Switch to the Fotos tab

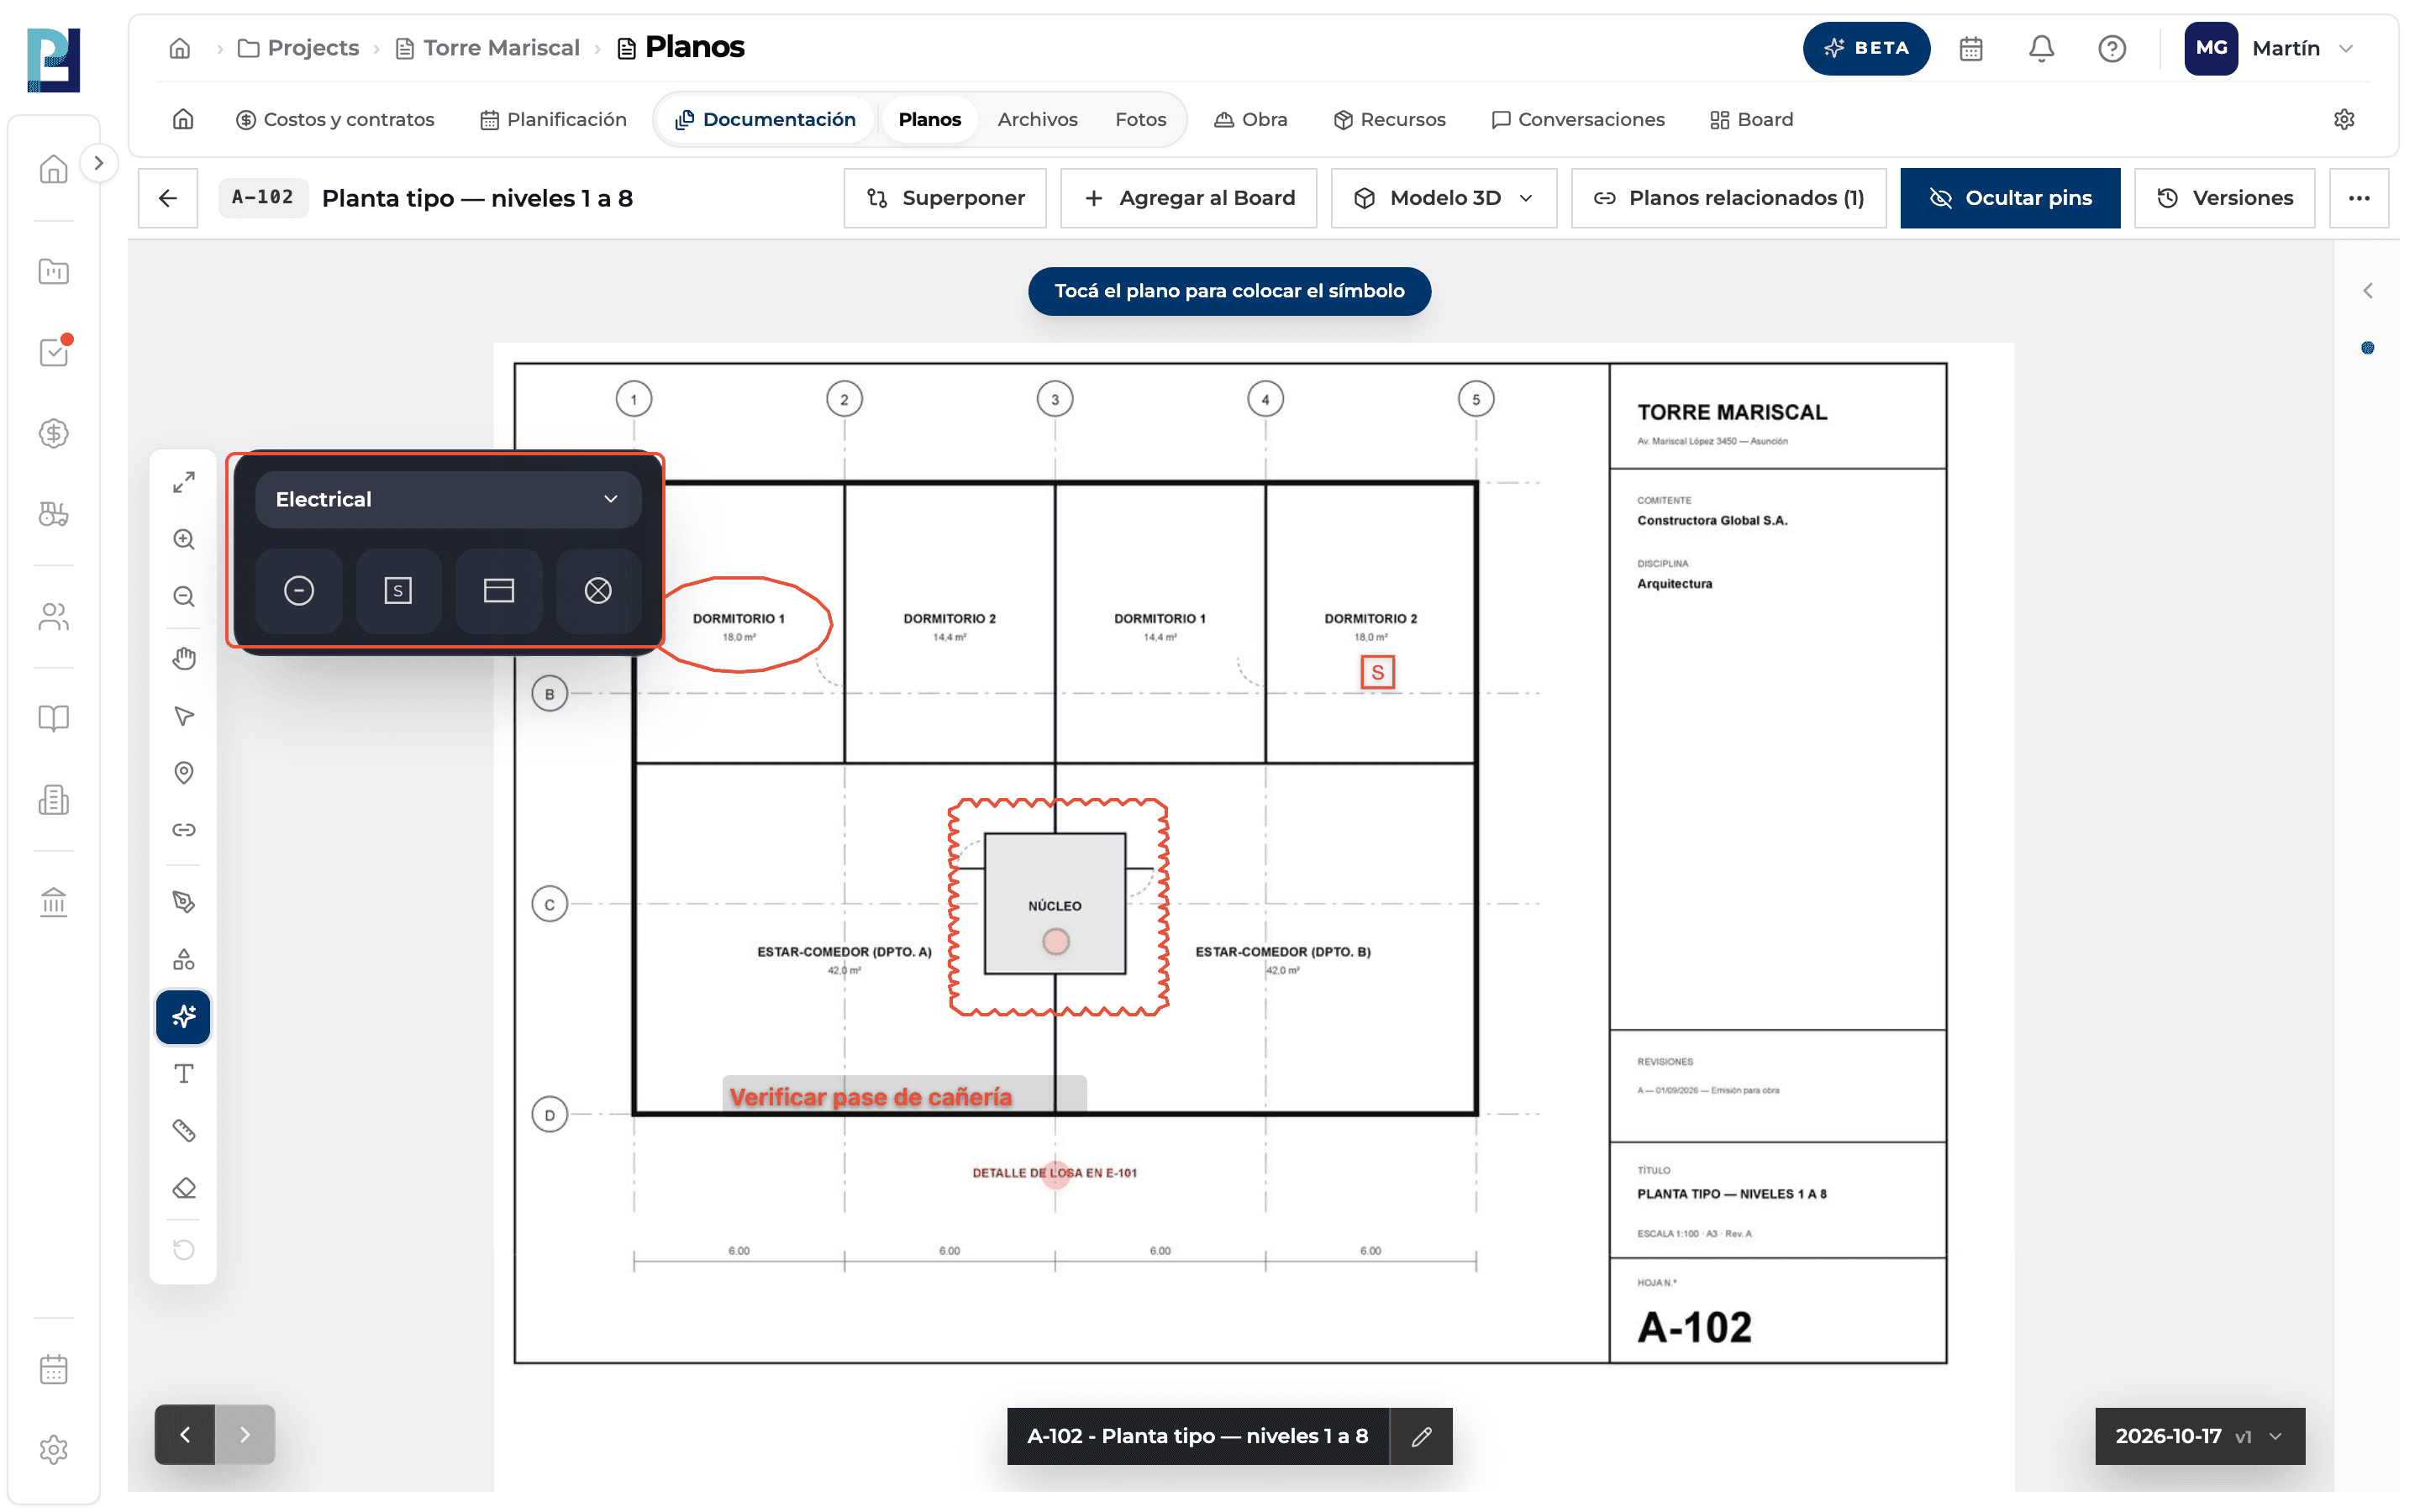pos(1140,119)
